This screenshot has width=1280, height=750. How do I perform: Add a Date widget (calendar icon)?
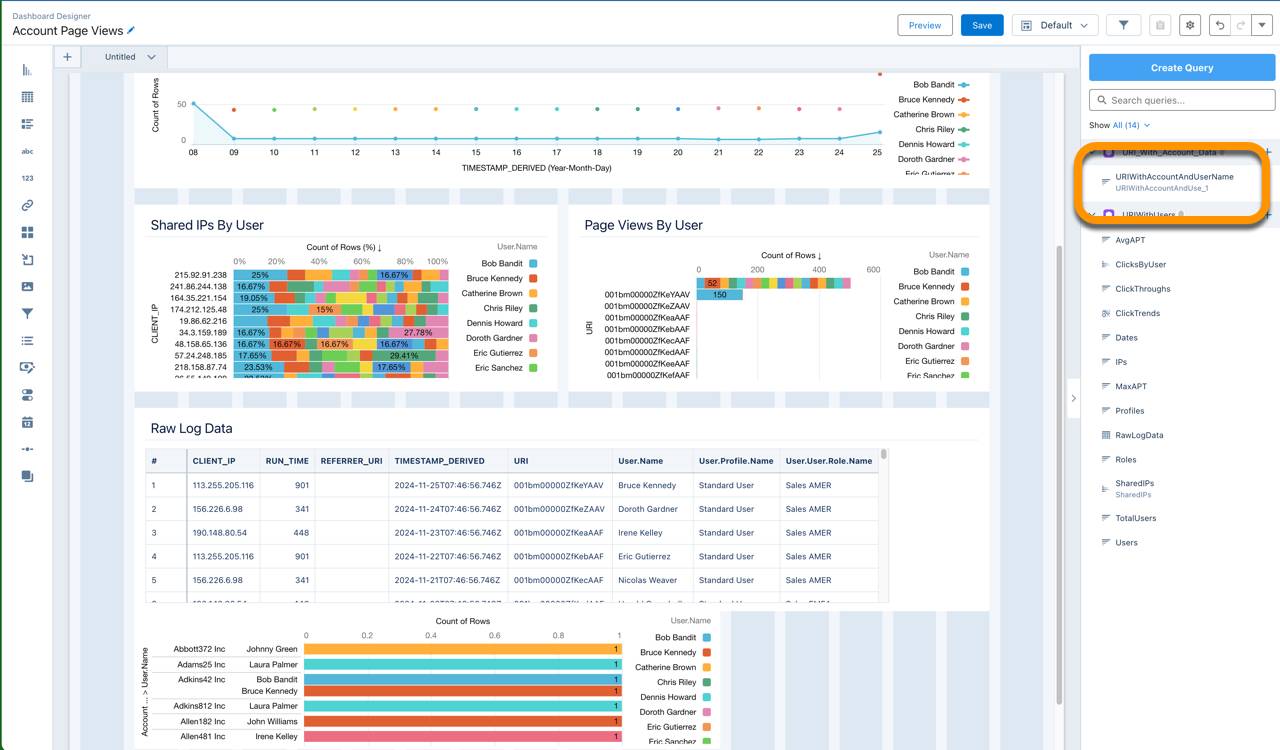(27, 422)
